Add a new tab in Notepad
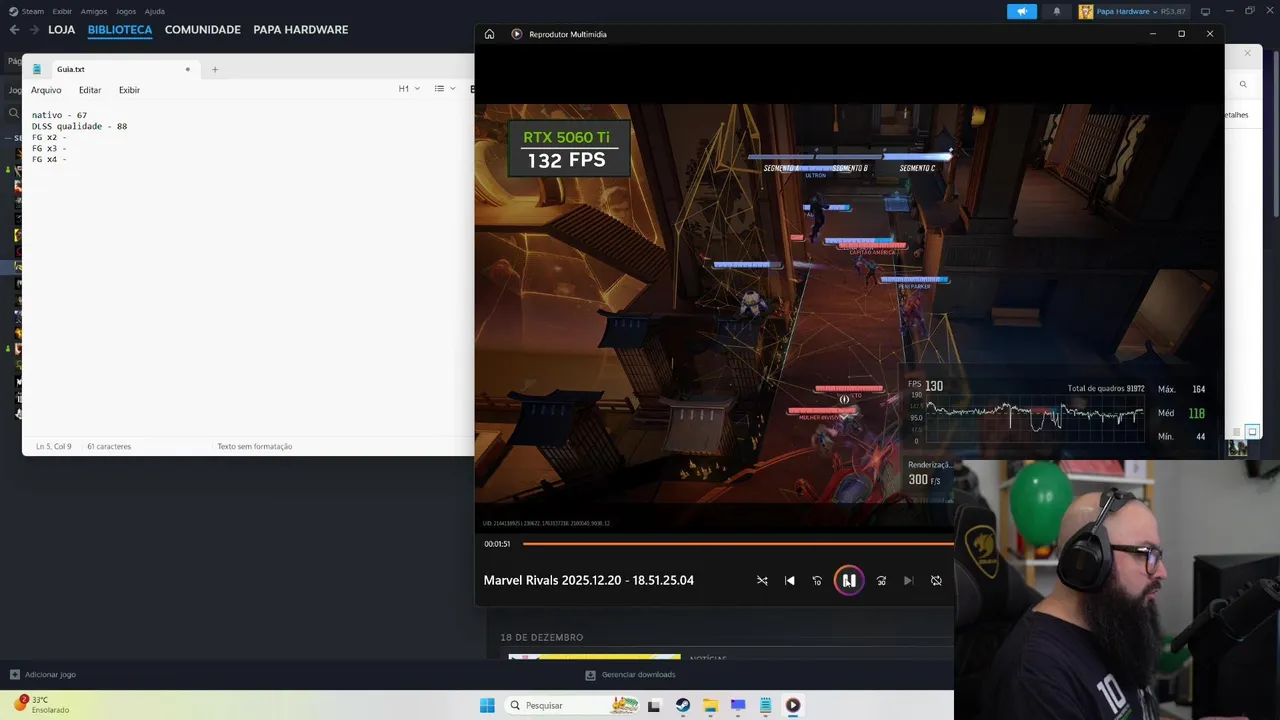1280x720 pixels. pos(214,69)
